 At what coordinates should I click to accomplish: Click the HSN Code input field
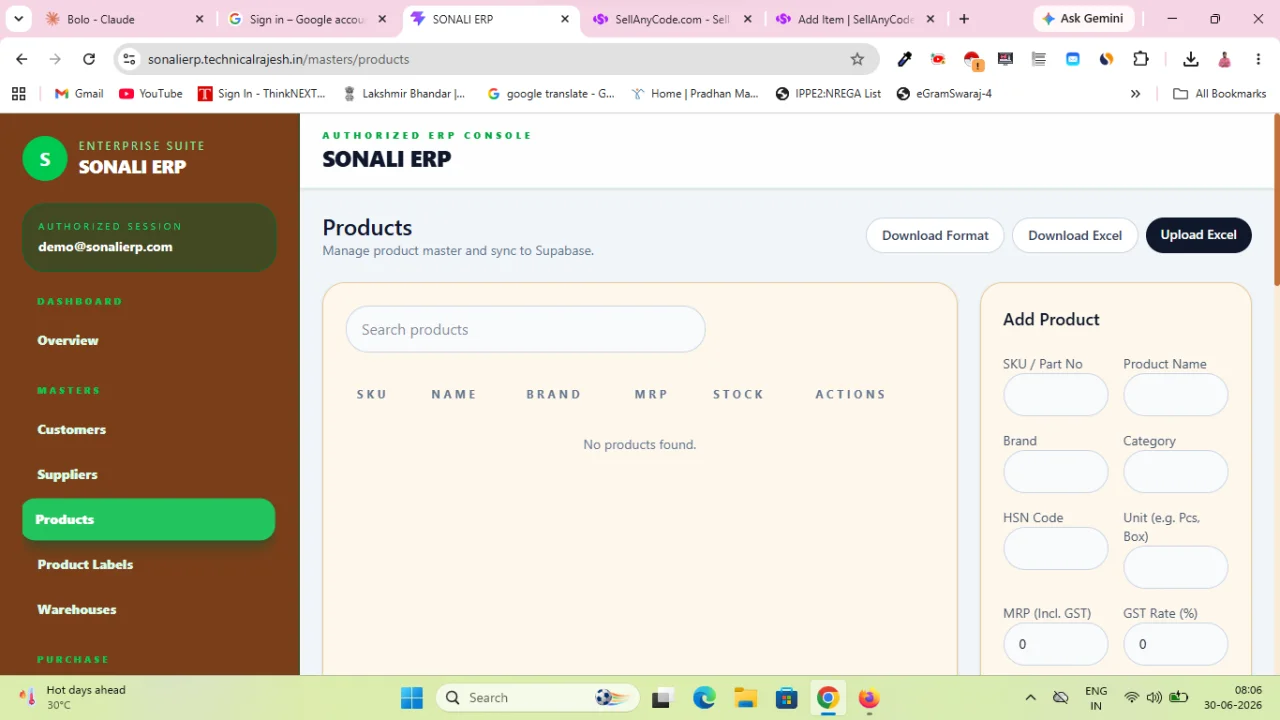point(1056,549)
